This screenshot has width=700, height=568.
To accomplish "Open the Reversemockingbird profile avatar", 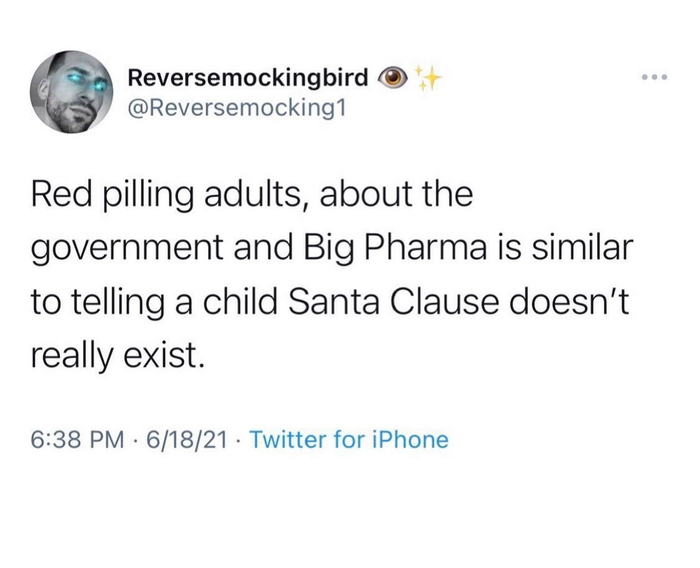I will 69,91.
